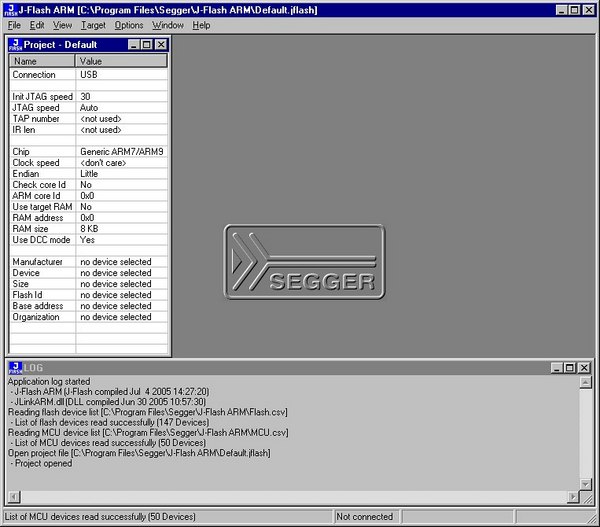Click the Use target RAM row
Image resolution: width=600 pixels, height=527 pixels.
click(89, 207)
